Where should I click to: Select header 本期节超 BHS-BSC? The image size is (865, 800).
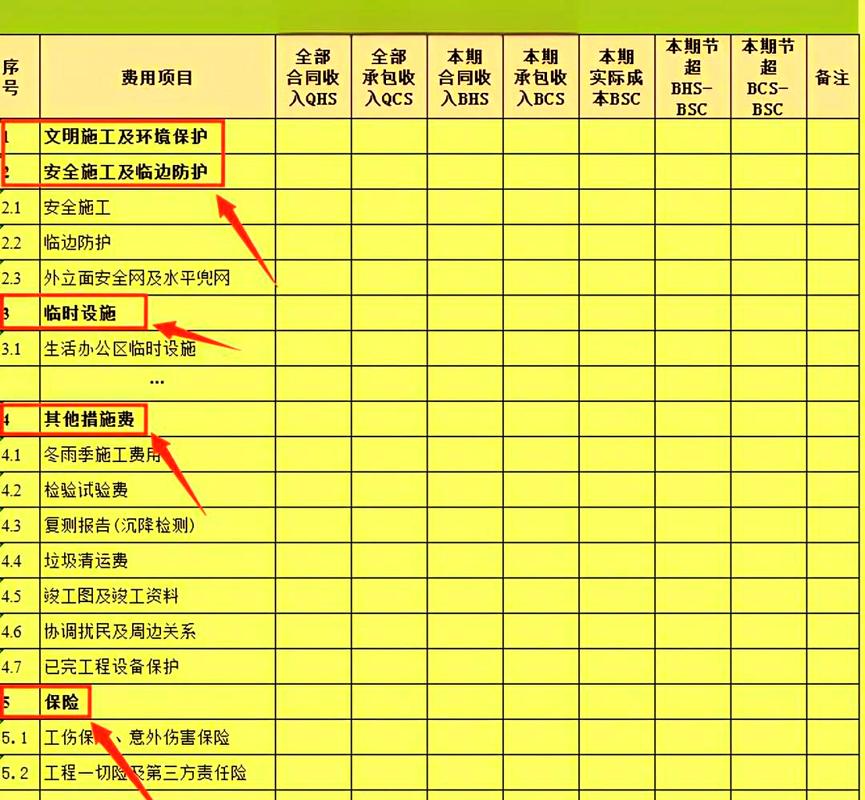693,77
